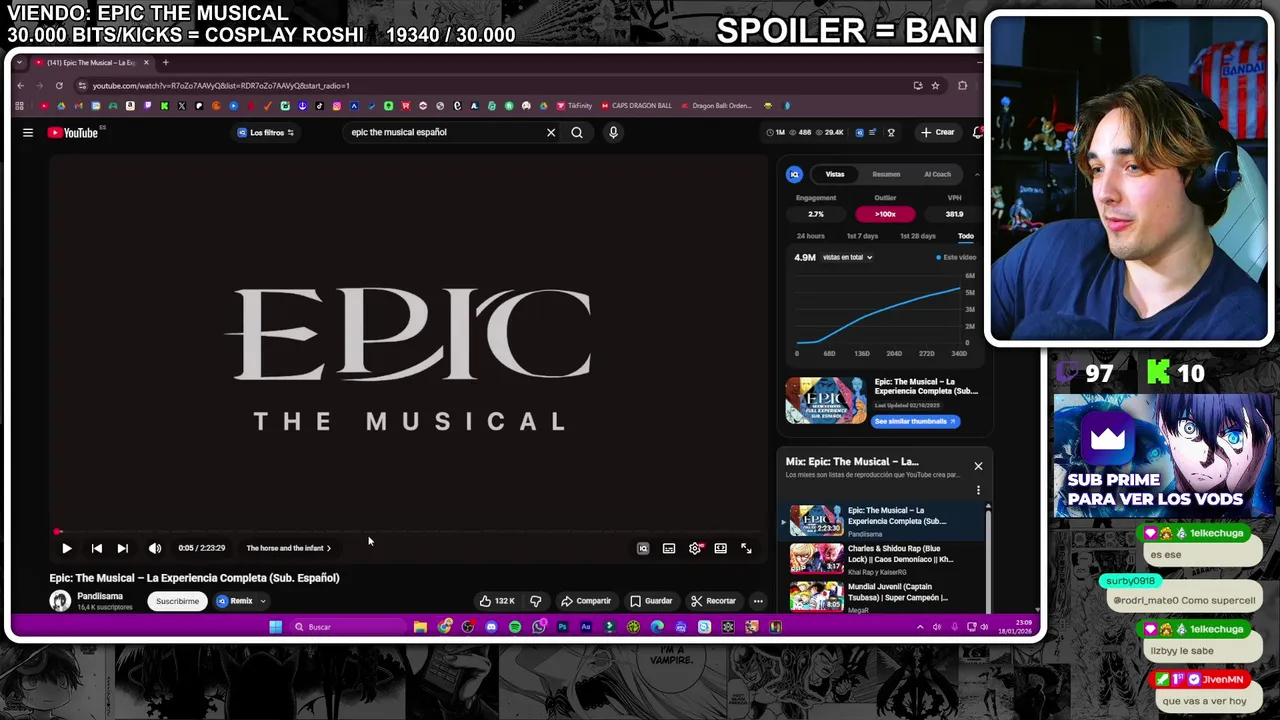
Task: Select the Todo views range
Action: tap(965, 236)
